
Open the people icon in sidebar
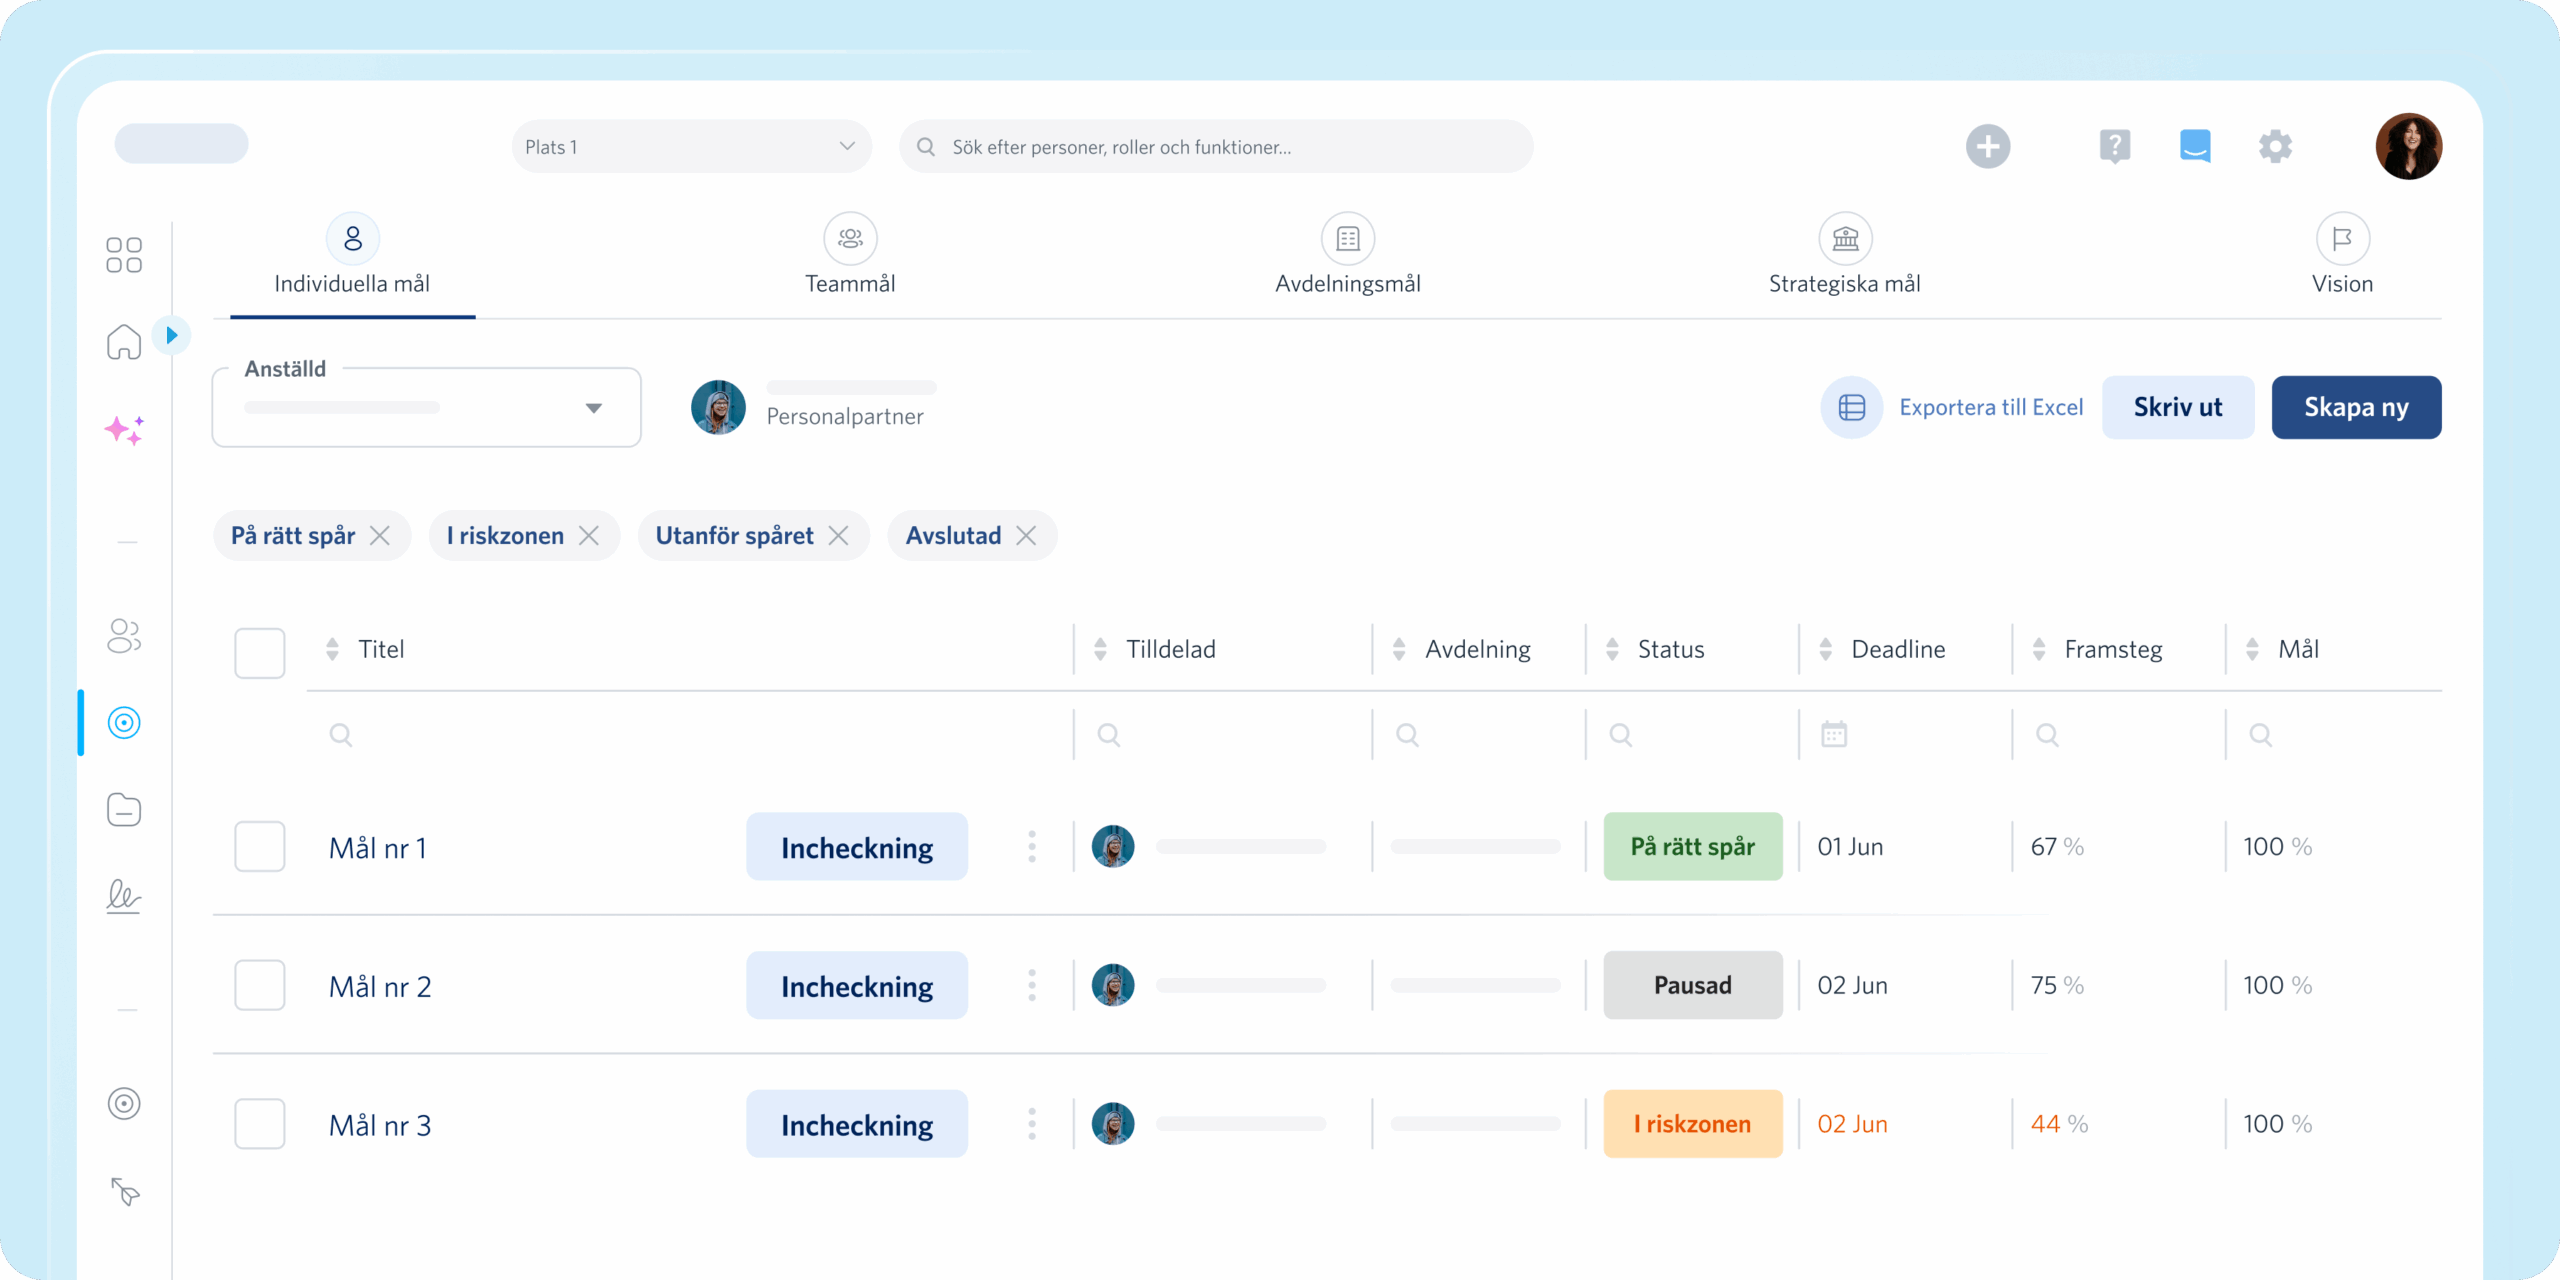124,636
